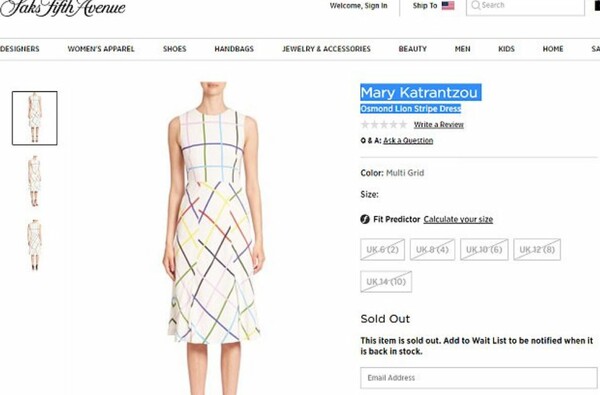
Task: Choose size UK 12 (8)
Action: (537, 250)
